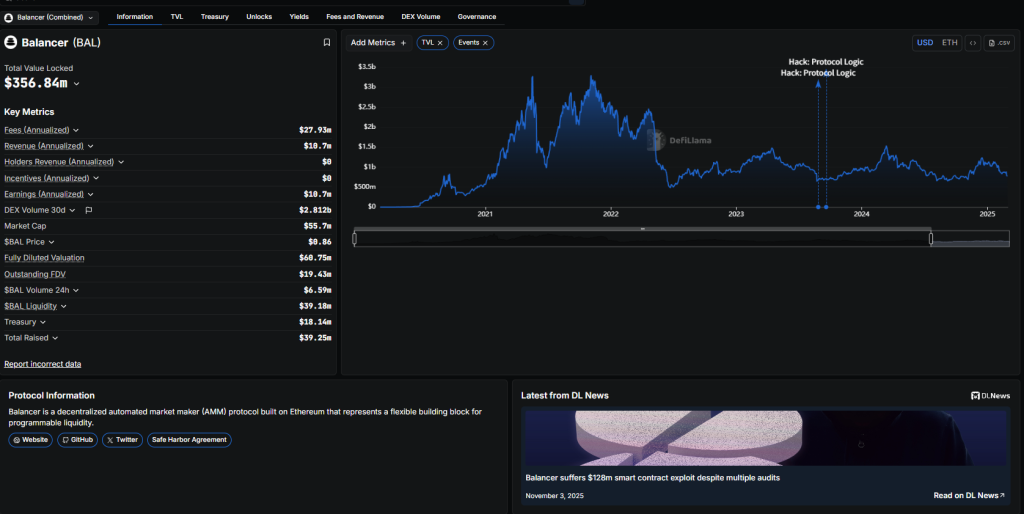Visit Balancer's Website link

click(x=30, y=439)
